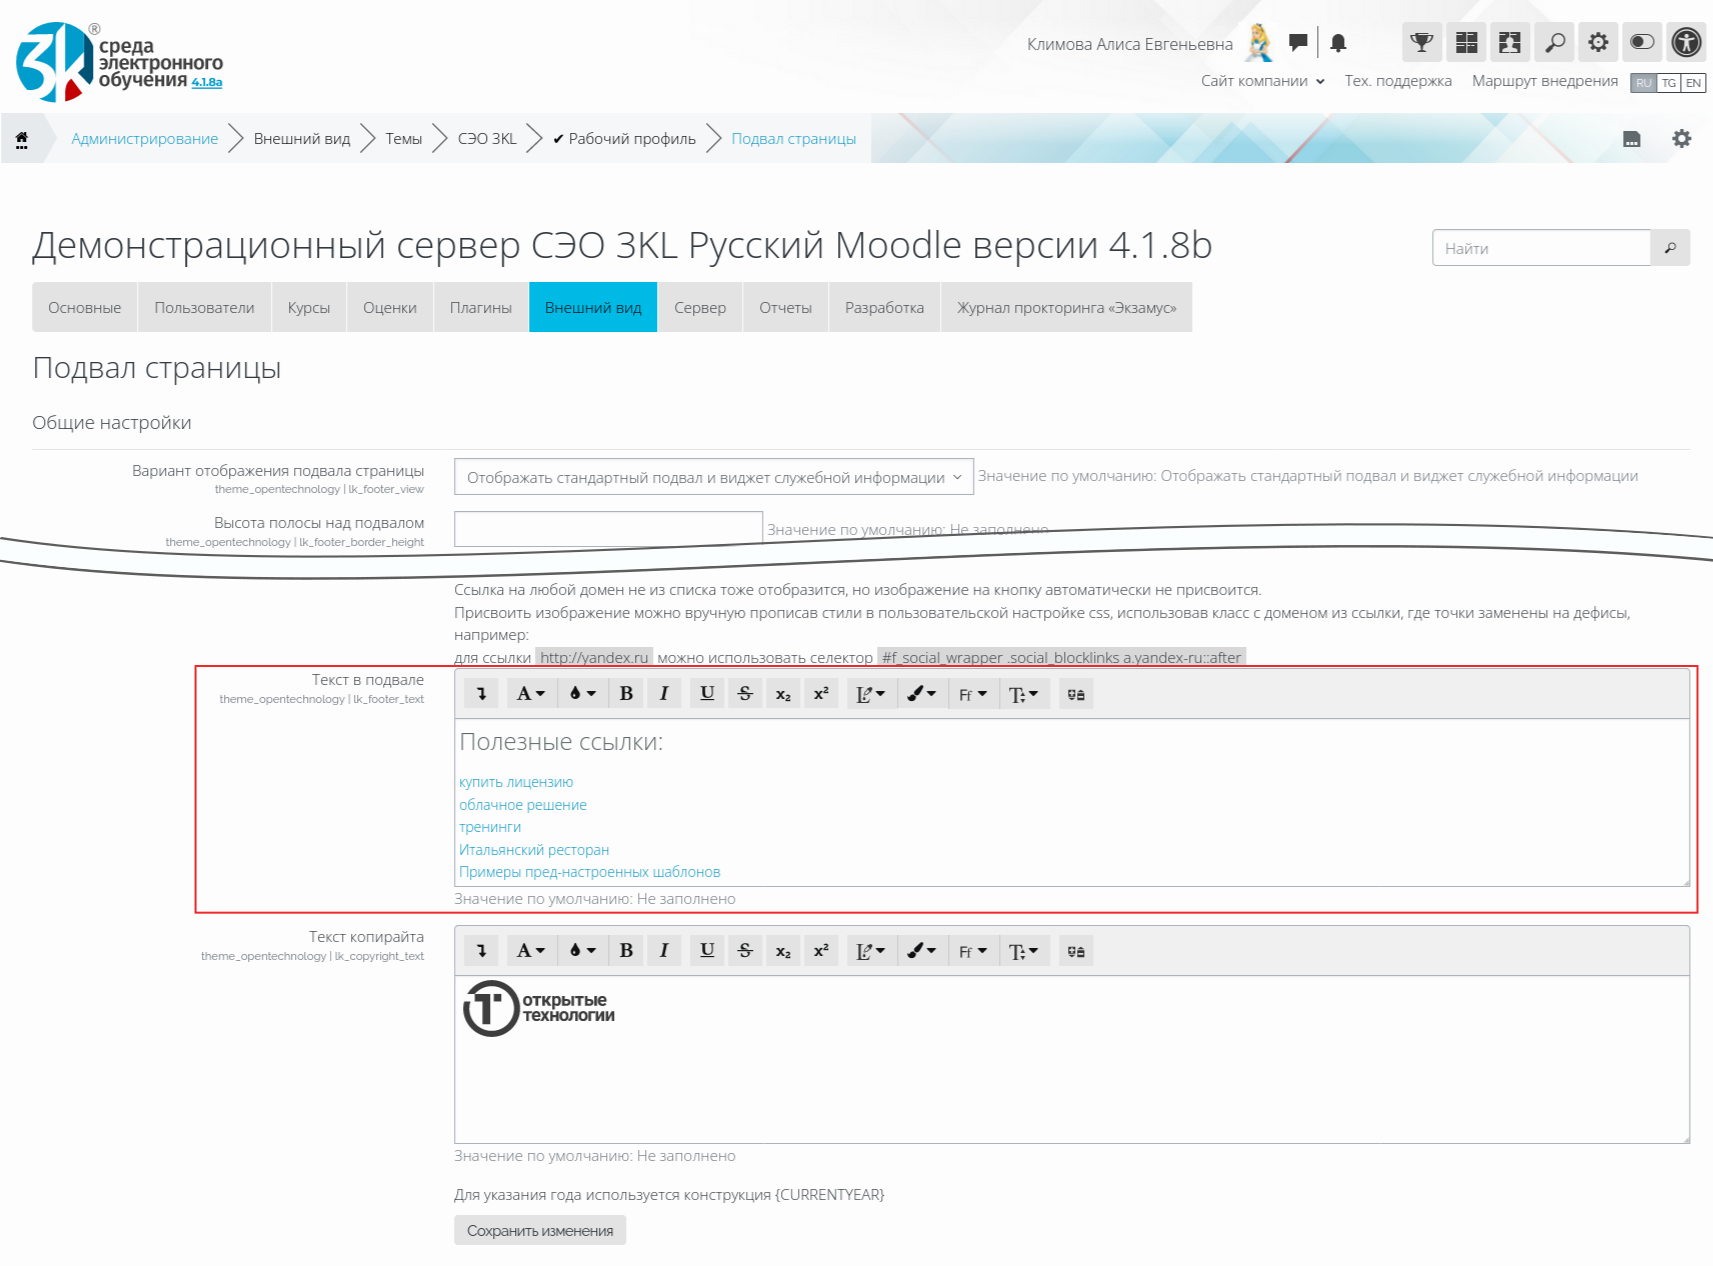Open Вариант отображения подвала dropdown
This screenshot has width=1713, height=1266.
click(x=713, y=477)
